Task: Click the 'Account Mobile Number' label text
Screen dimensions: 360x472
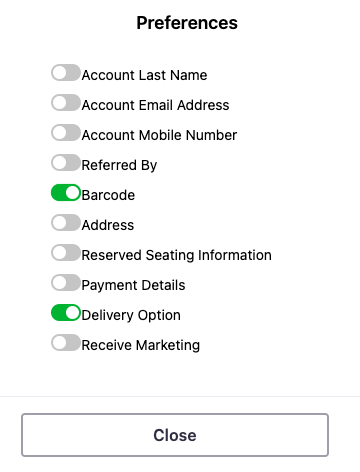Action: pos(159,135)
